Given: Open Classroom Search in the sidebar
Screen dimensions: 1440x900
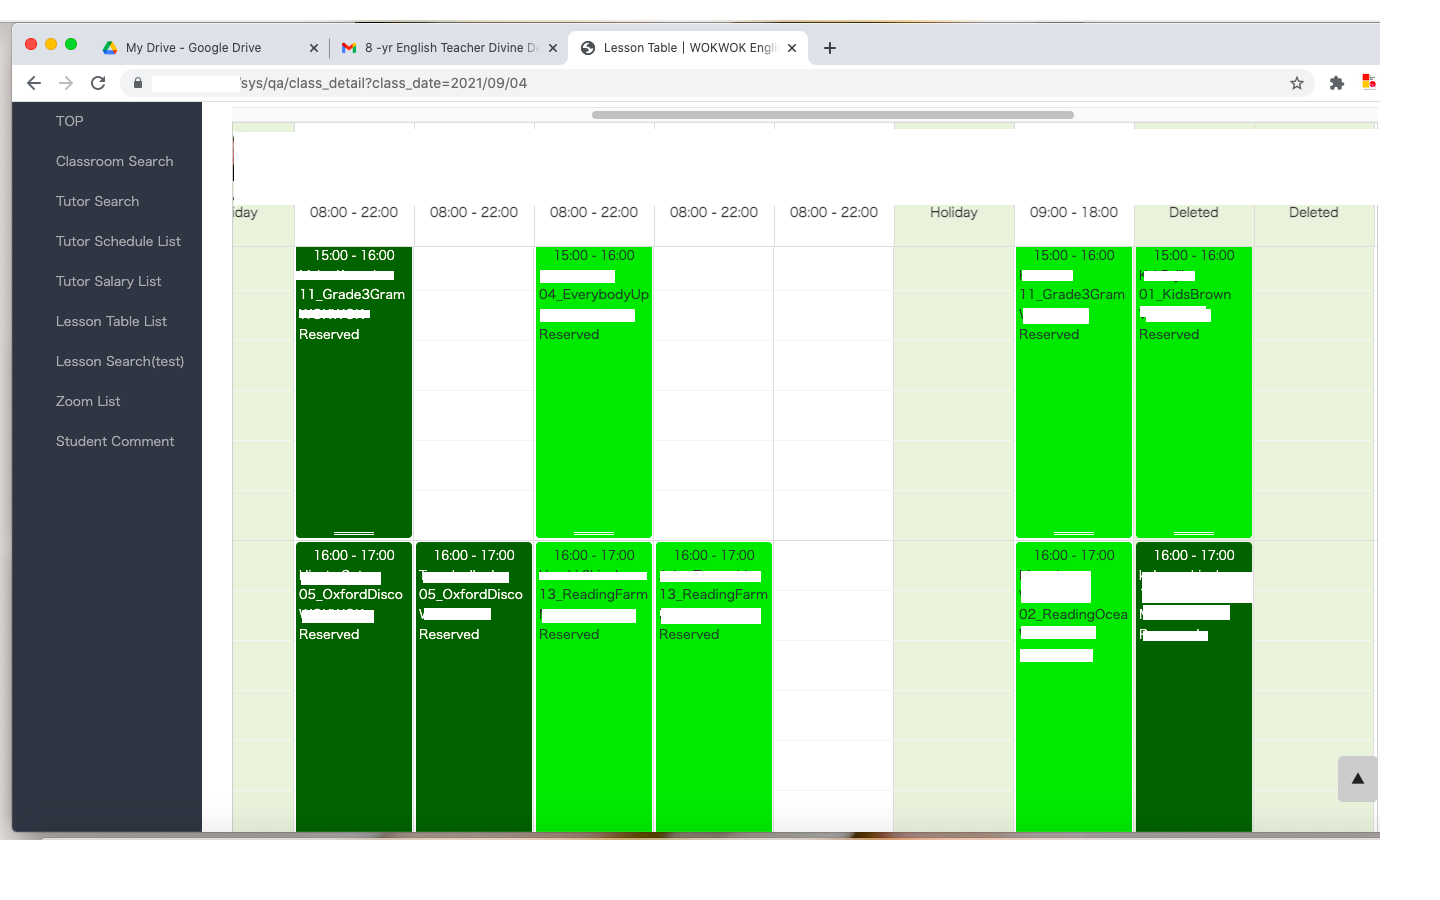Looking at the screenshot, I should pyautogui.click(x=115, y=161).
